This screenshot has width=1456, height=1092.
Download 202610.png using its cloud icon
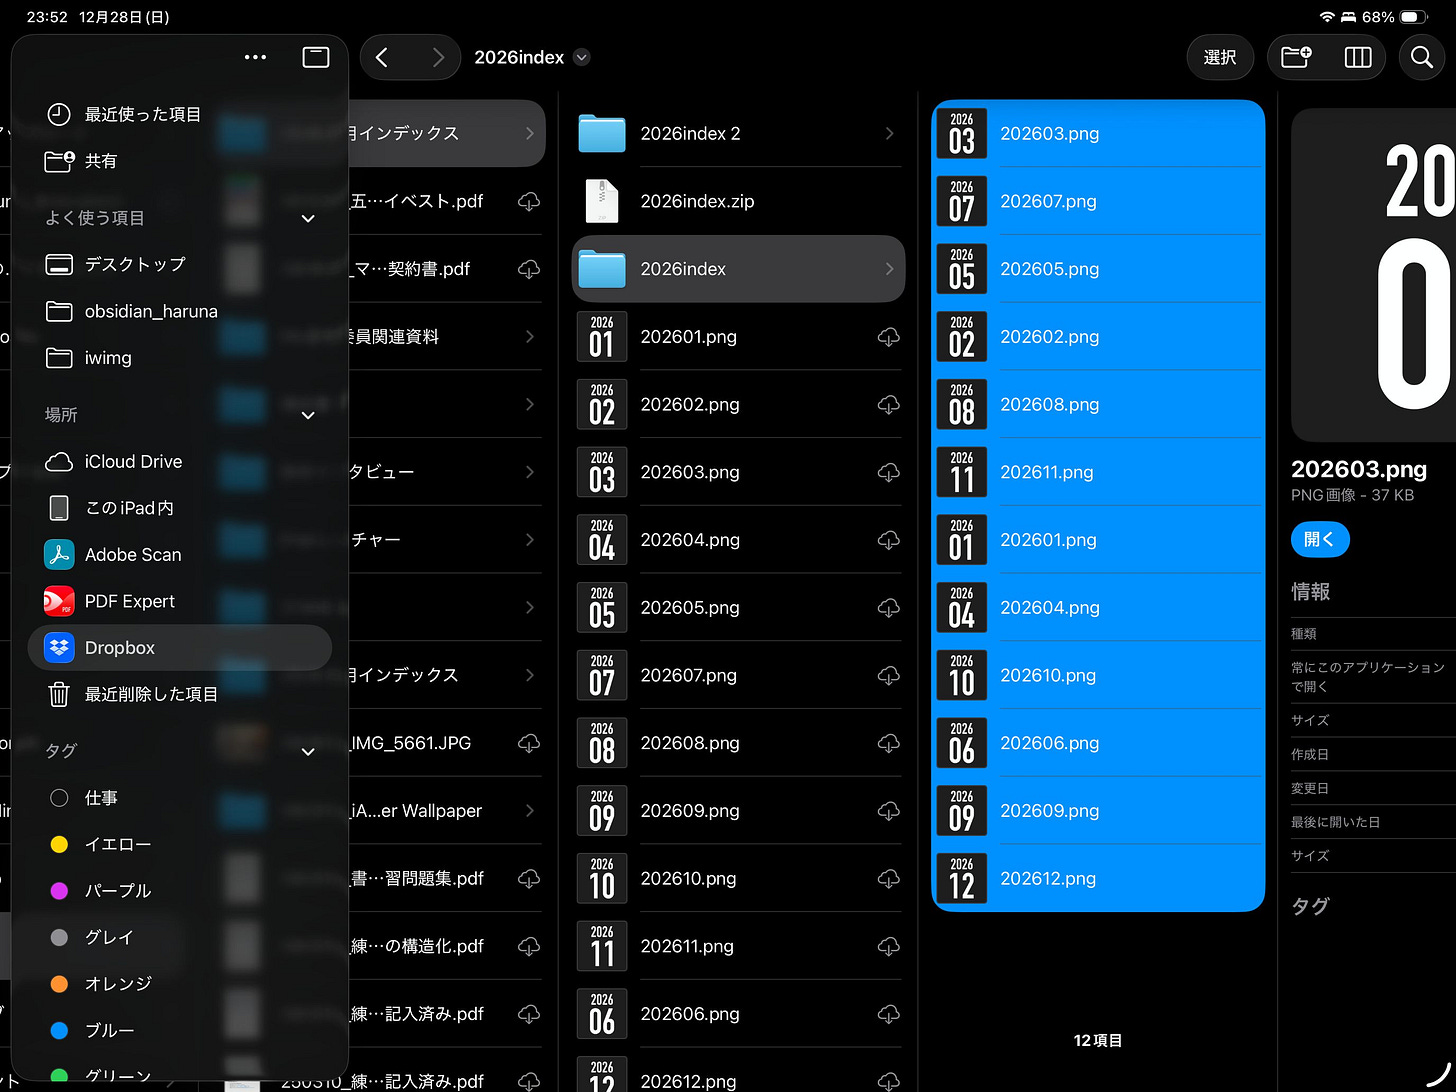coord(888,879)
